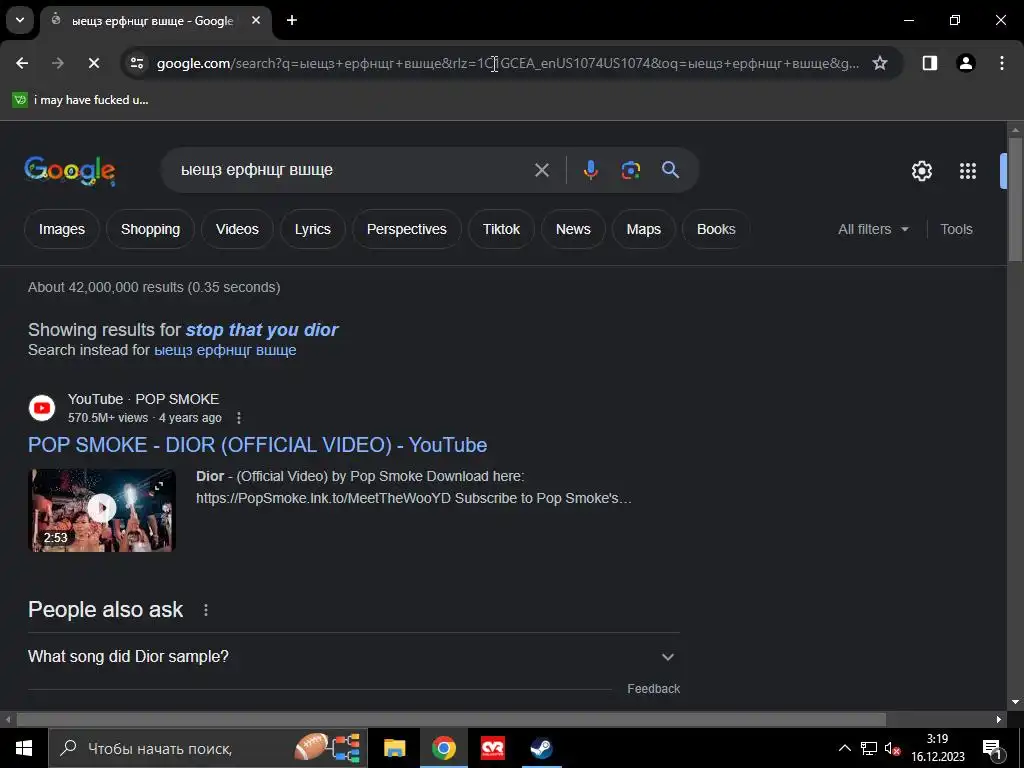The width and height of the screenshot is (1024, 768).
Task: Open POP SMOKE - DIOR YouTube result
Action: point(257,445)
